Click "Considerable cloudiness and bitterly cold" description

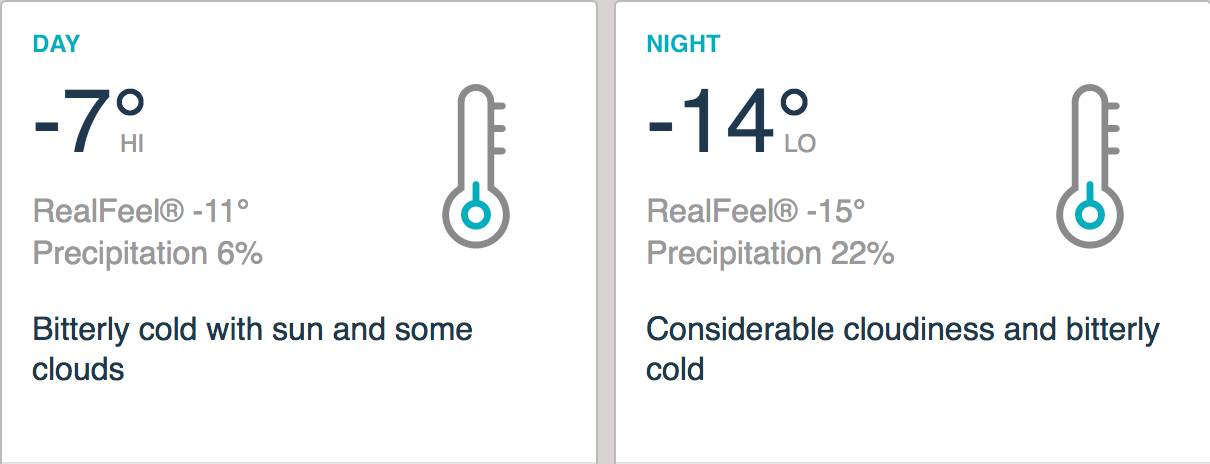click(902, 349)
